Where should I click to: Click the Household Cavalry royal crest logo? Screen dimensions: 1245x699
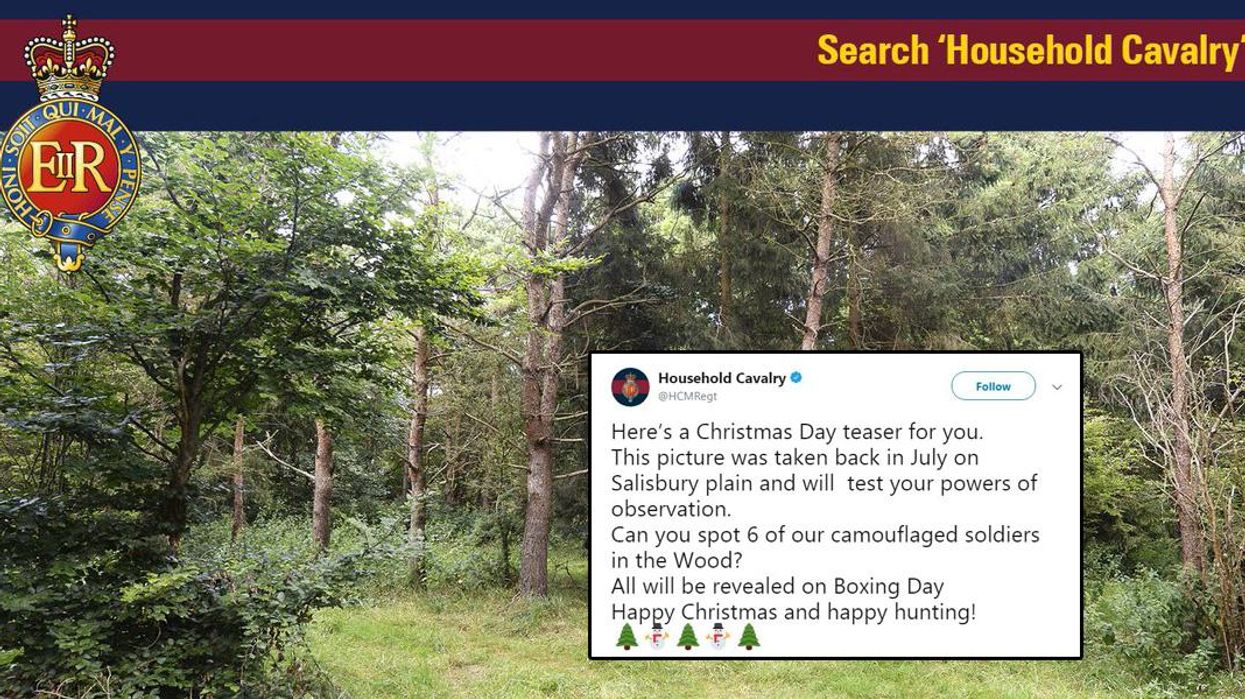(69, 143)
